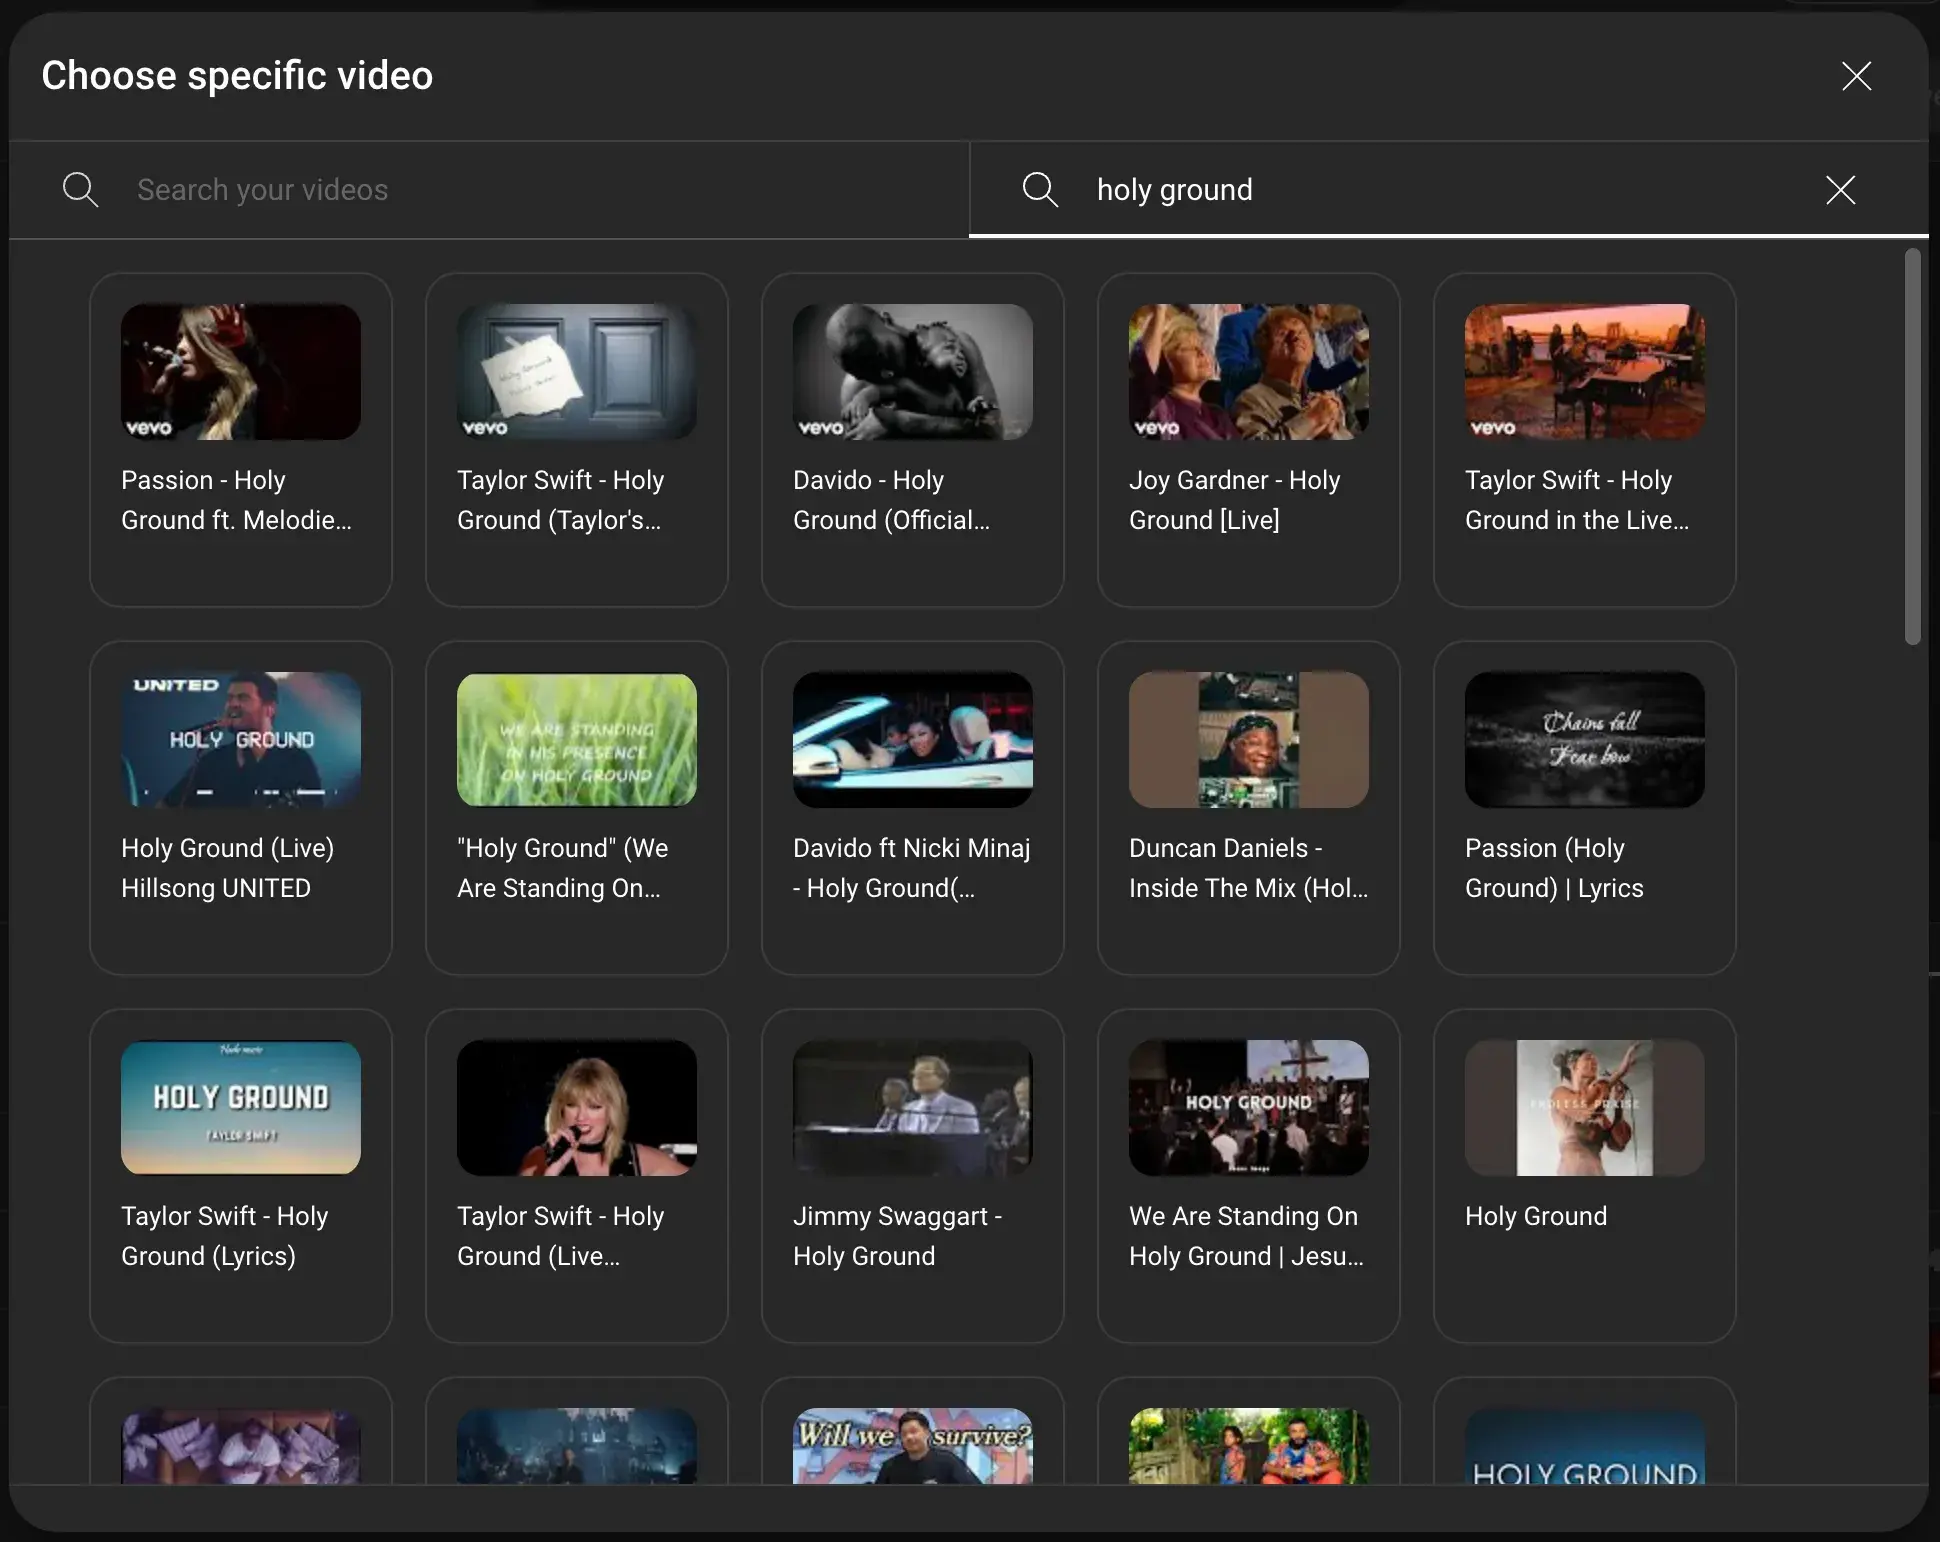Pick Jimmy Swaggart - Holy Ground thumbnail
Image resolution: width=1940 pixels, height=1542 pixels.
(x=913, y=1108)
